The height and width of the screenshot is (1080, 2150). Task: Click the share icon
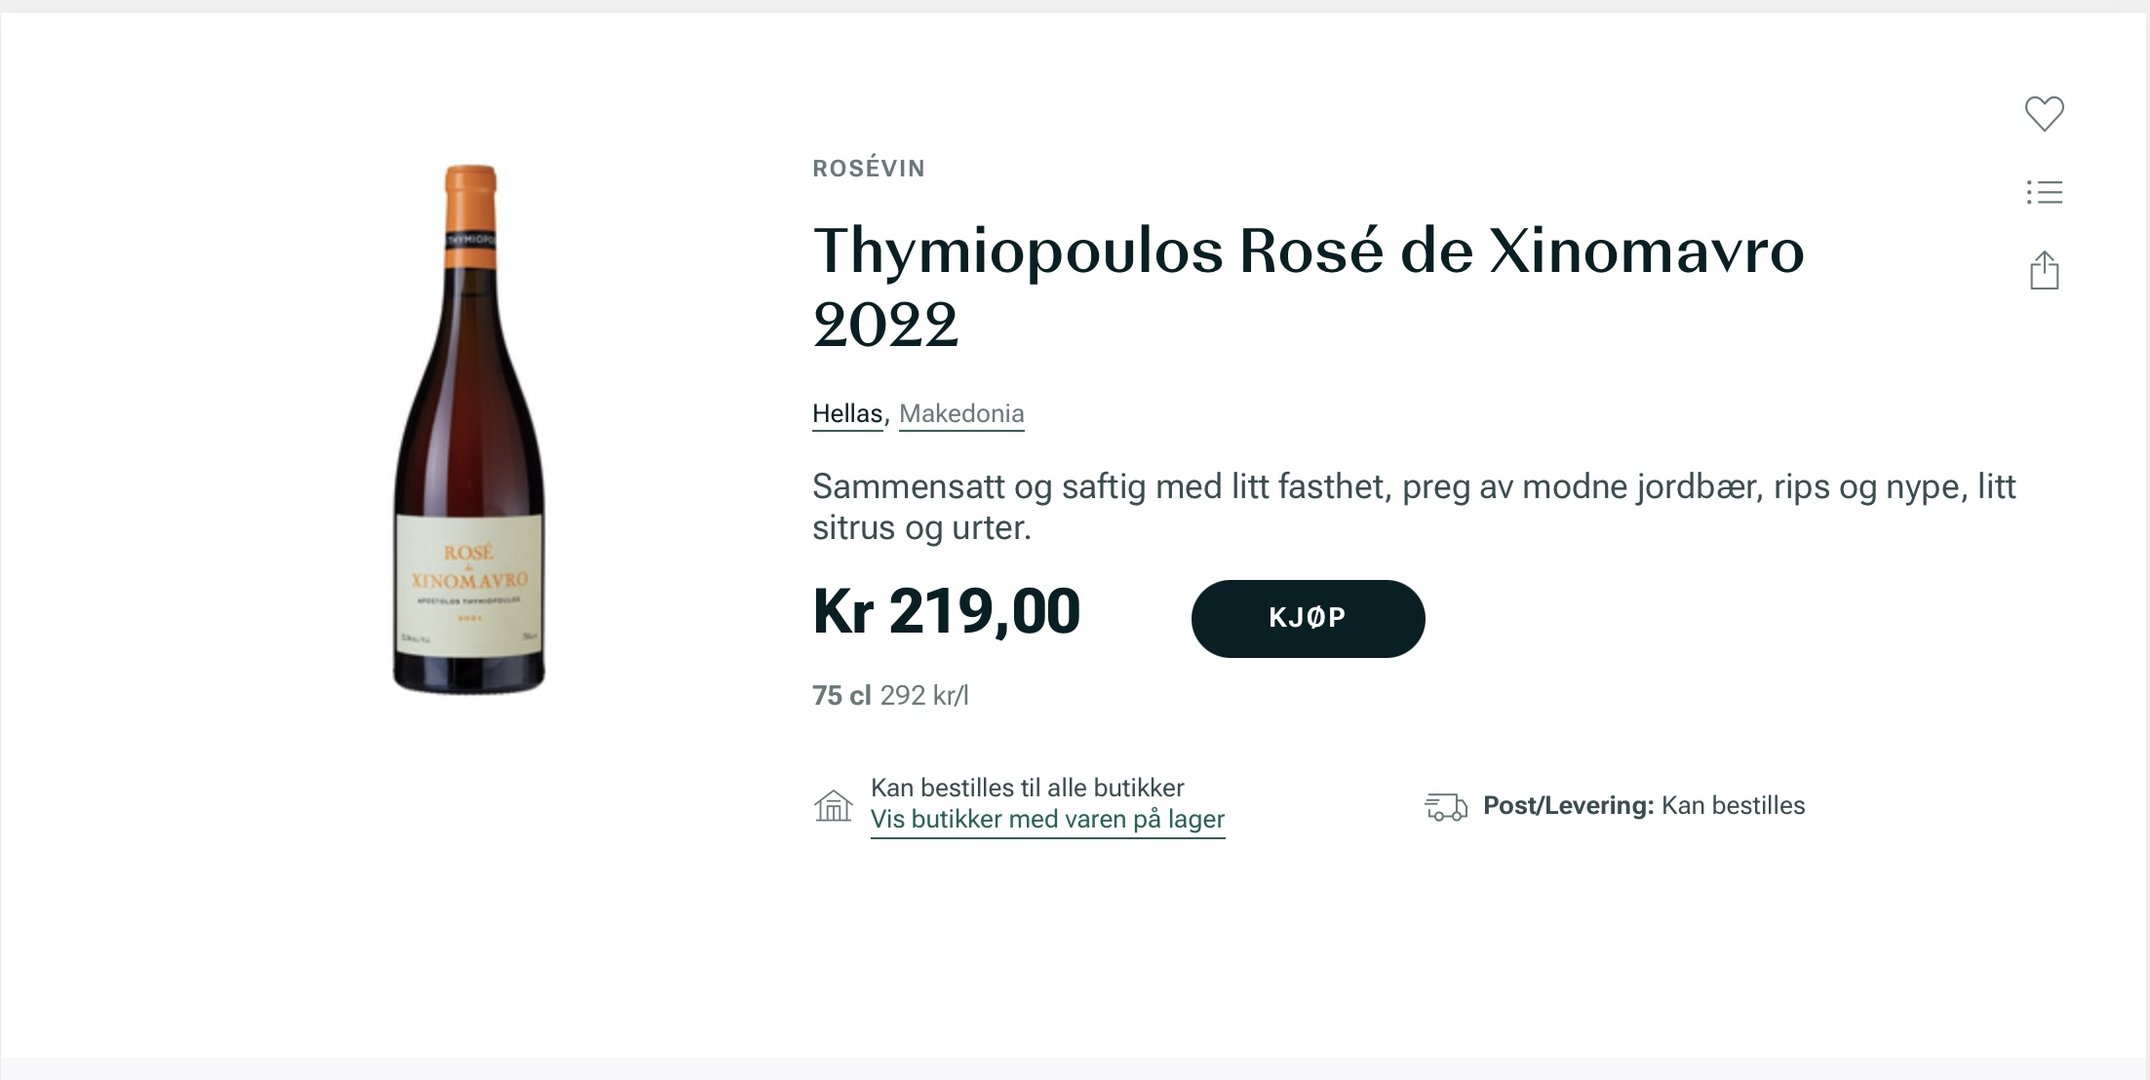pos(2044,271)
